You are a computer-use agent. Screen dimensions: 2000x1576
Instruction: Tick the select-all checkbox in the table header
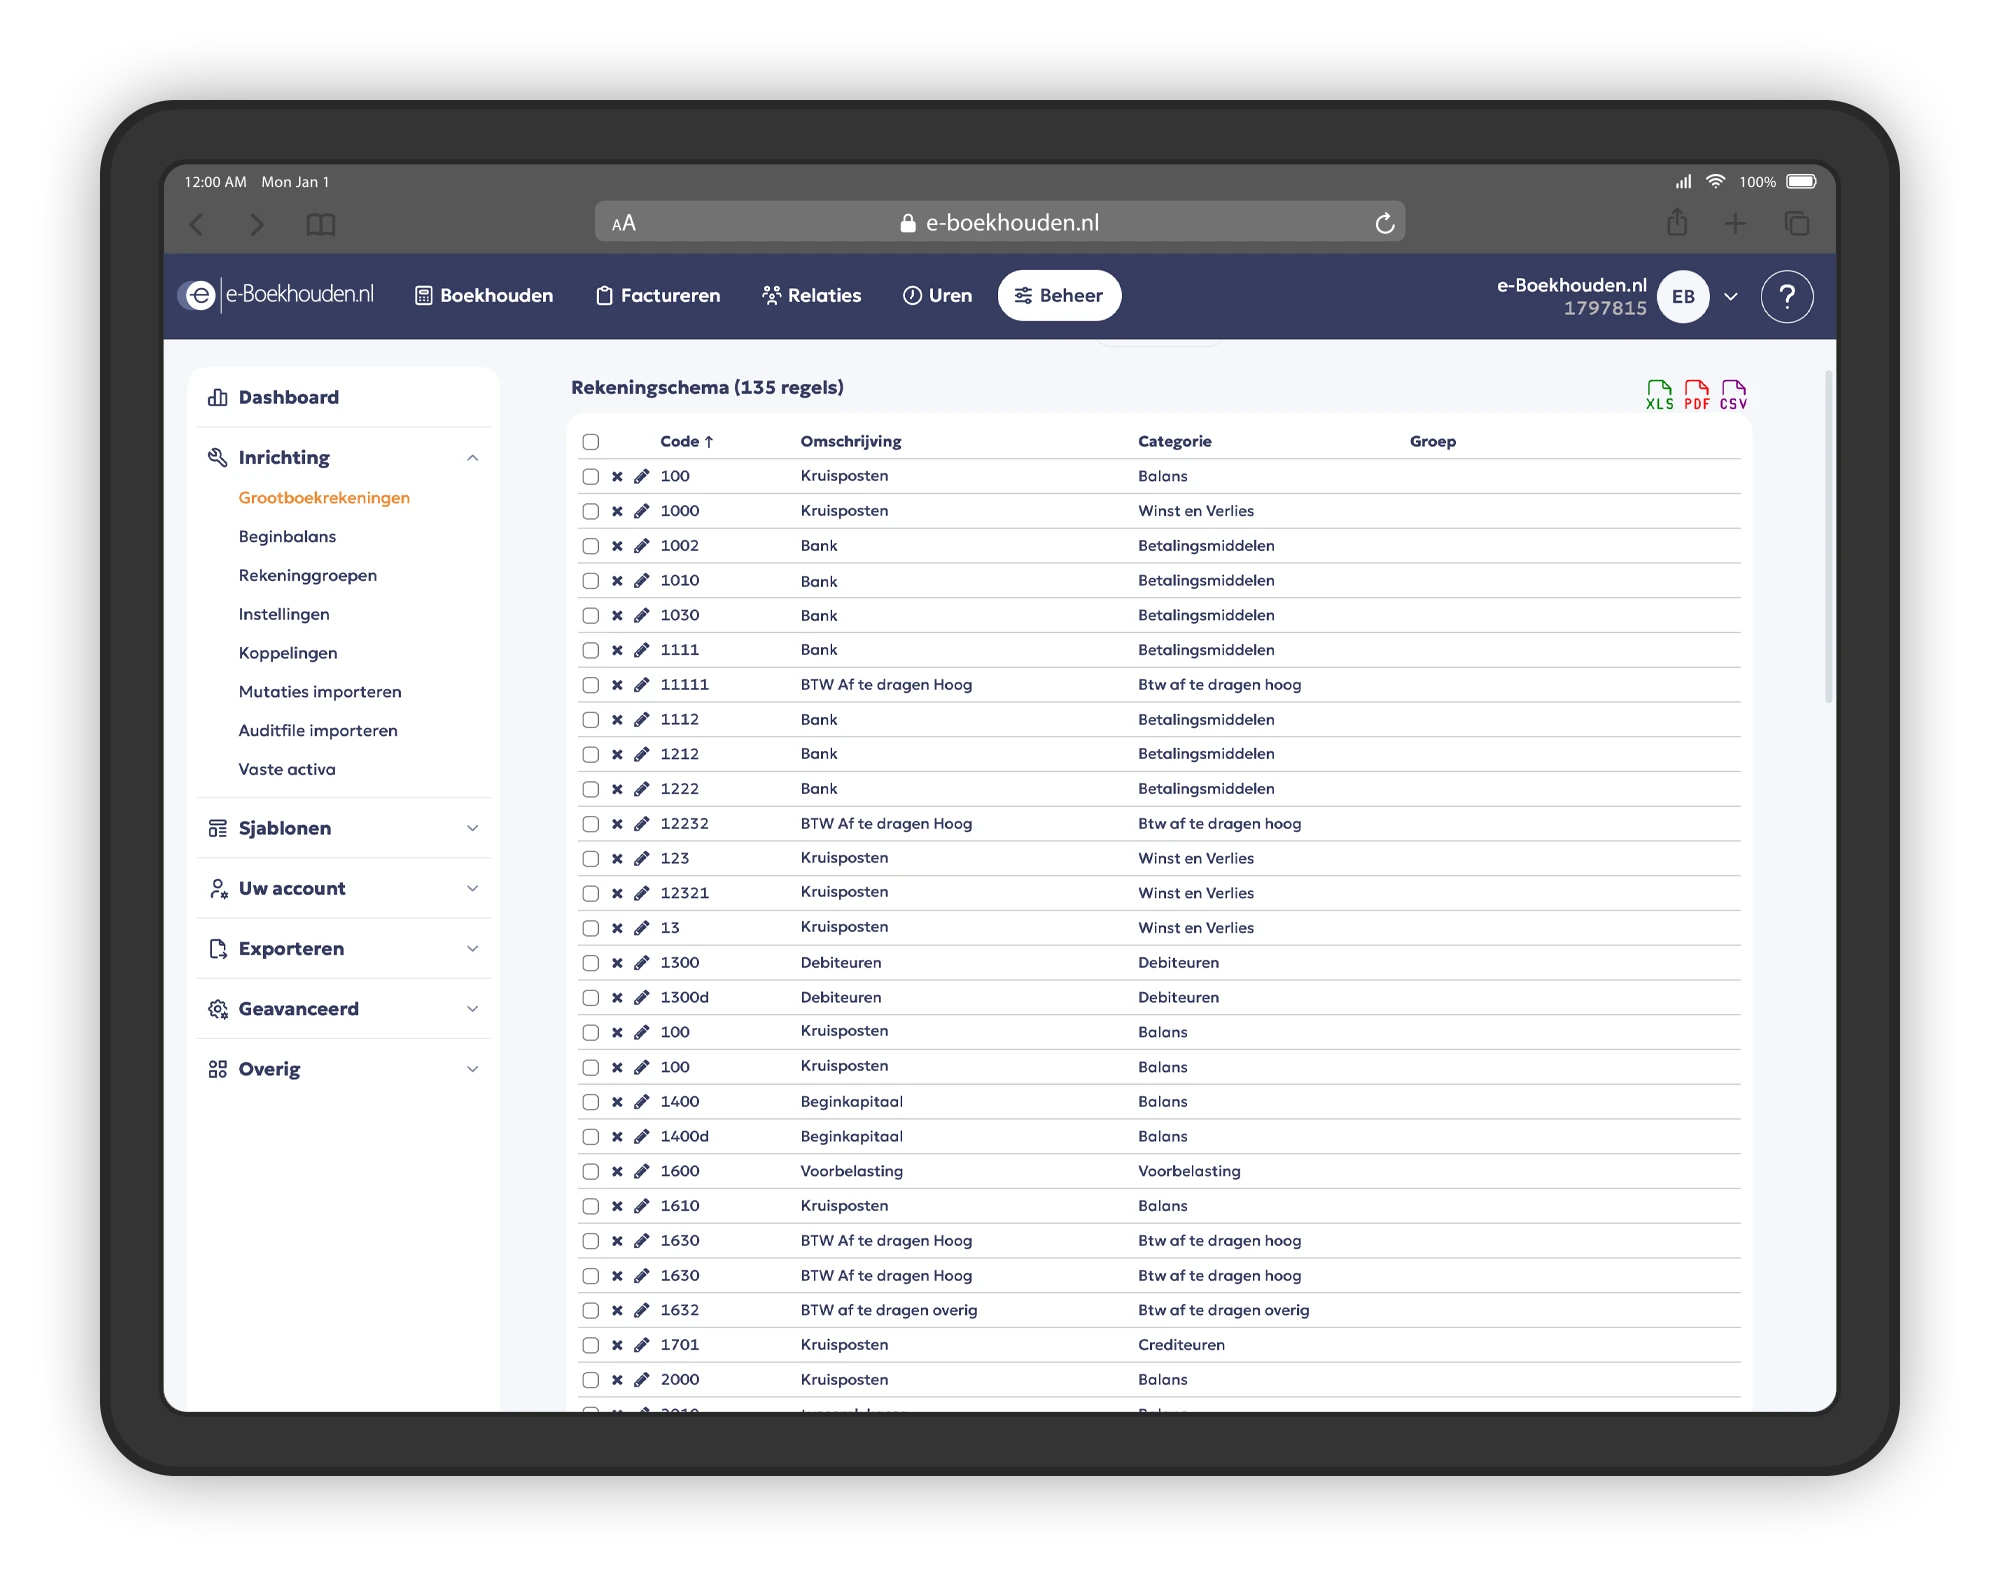[x=591, y=442]
